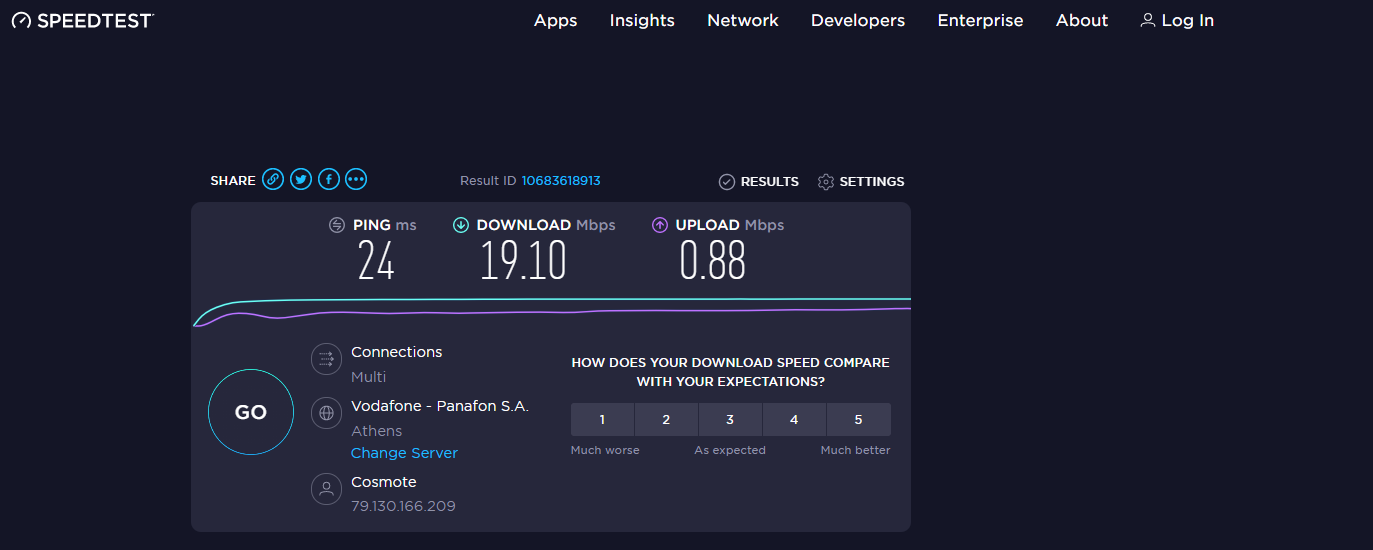Rate download speed 2

666,420
